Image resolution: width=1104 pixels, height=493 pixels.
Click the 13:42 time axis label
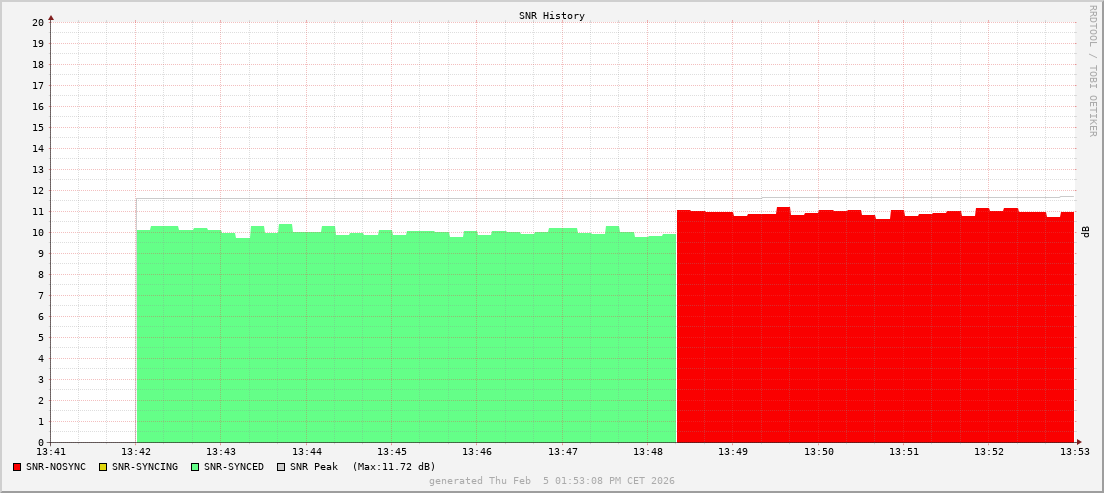pos(136,452)
